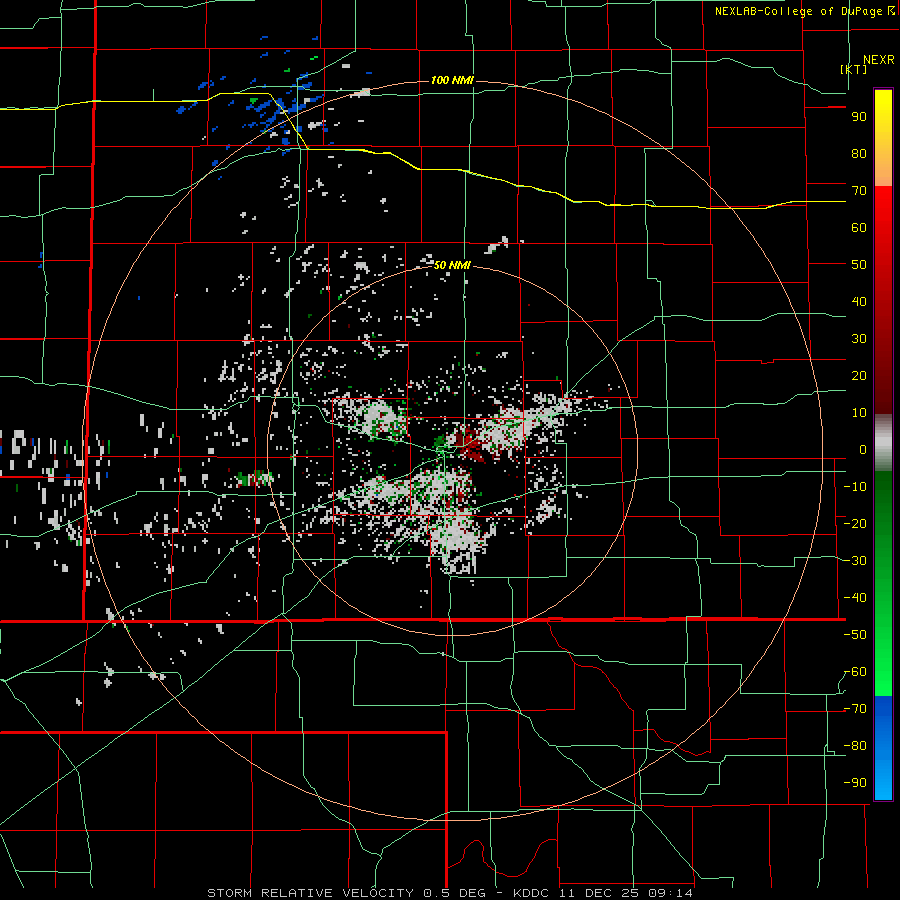Click the "-40" value on the velocity scale
Screen dimensions: 900x900
[855, 598]
